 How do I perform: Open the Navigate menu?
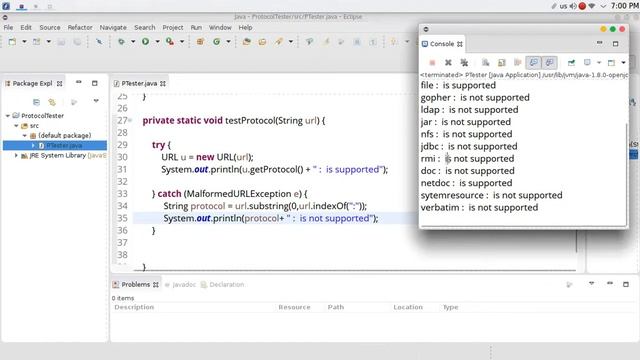[113, 27]
